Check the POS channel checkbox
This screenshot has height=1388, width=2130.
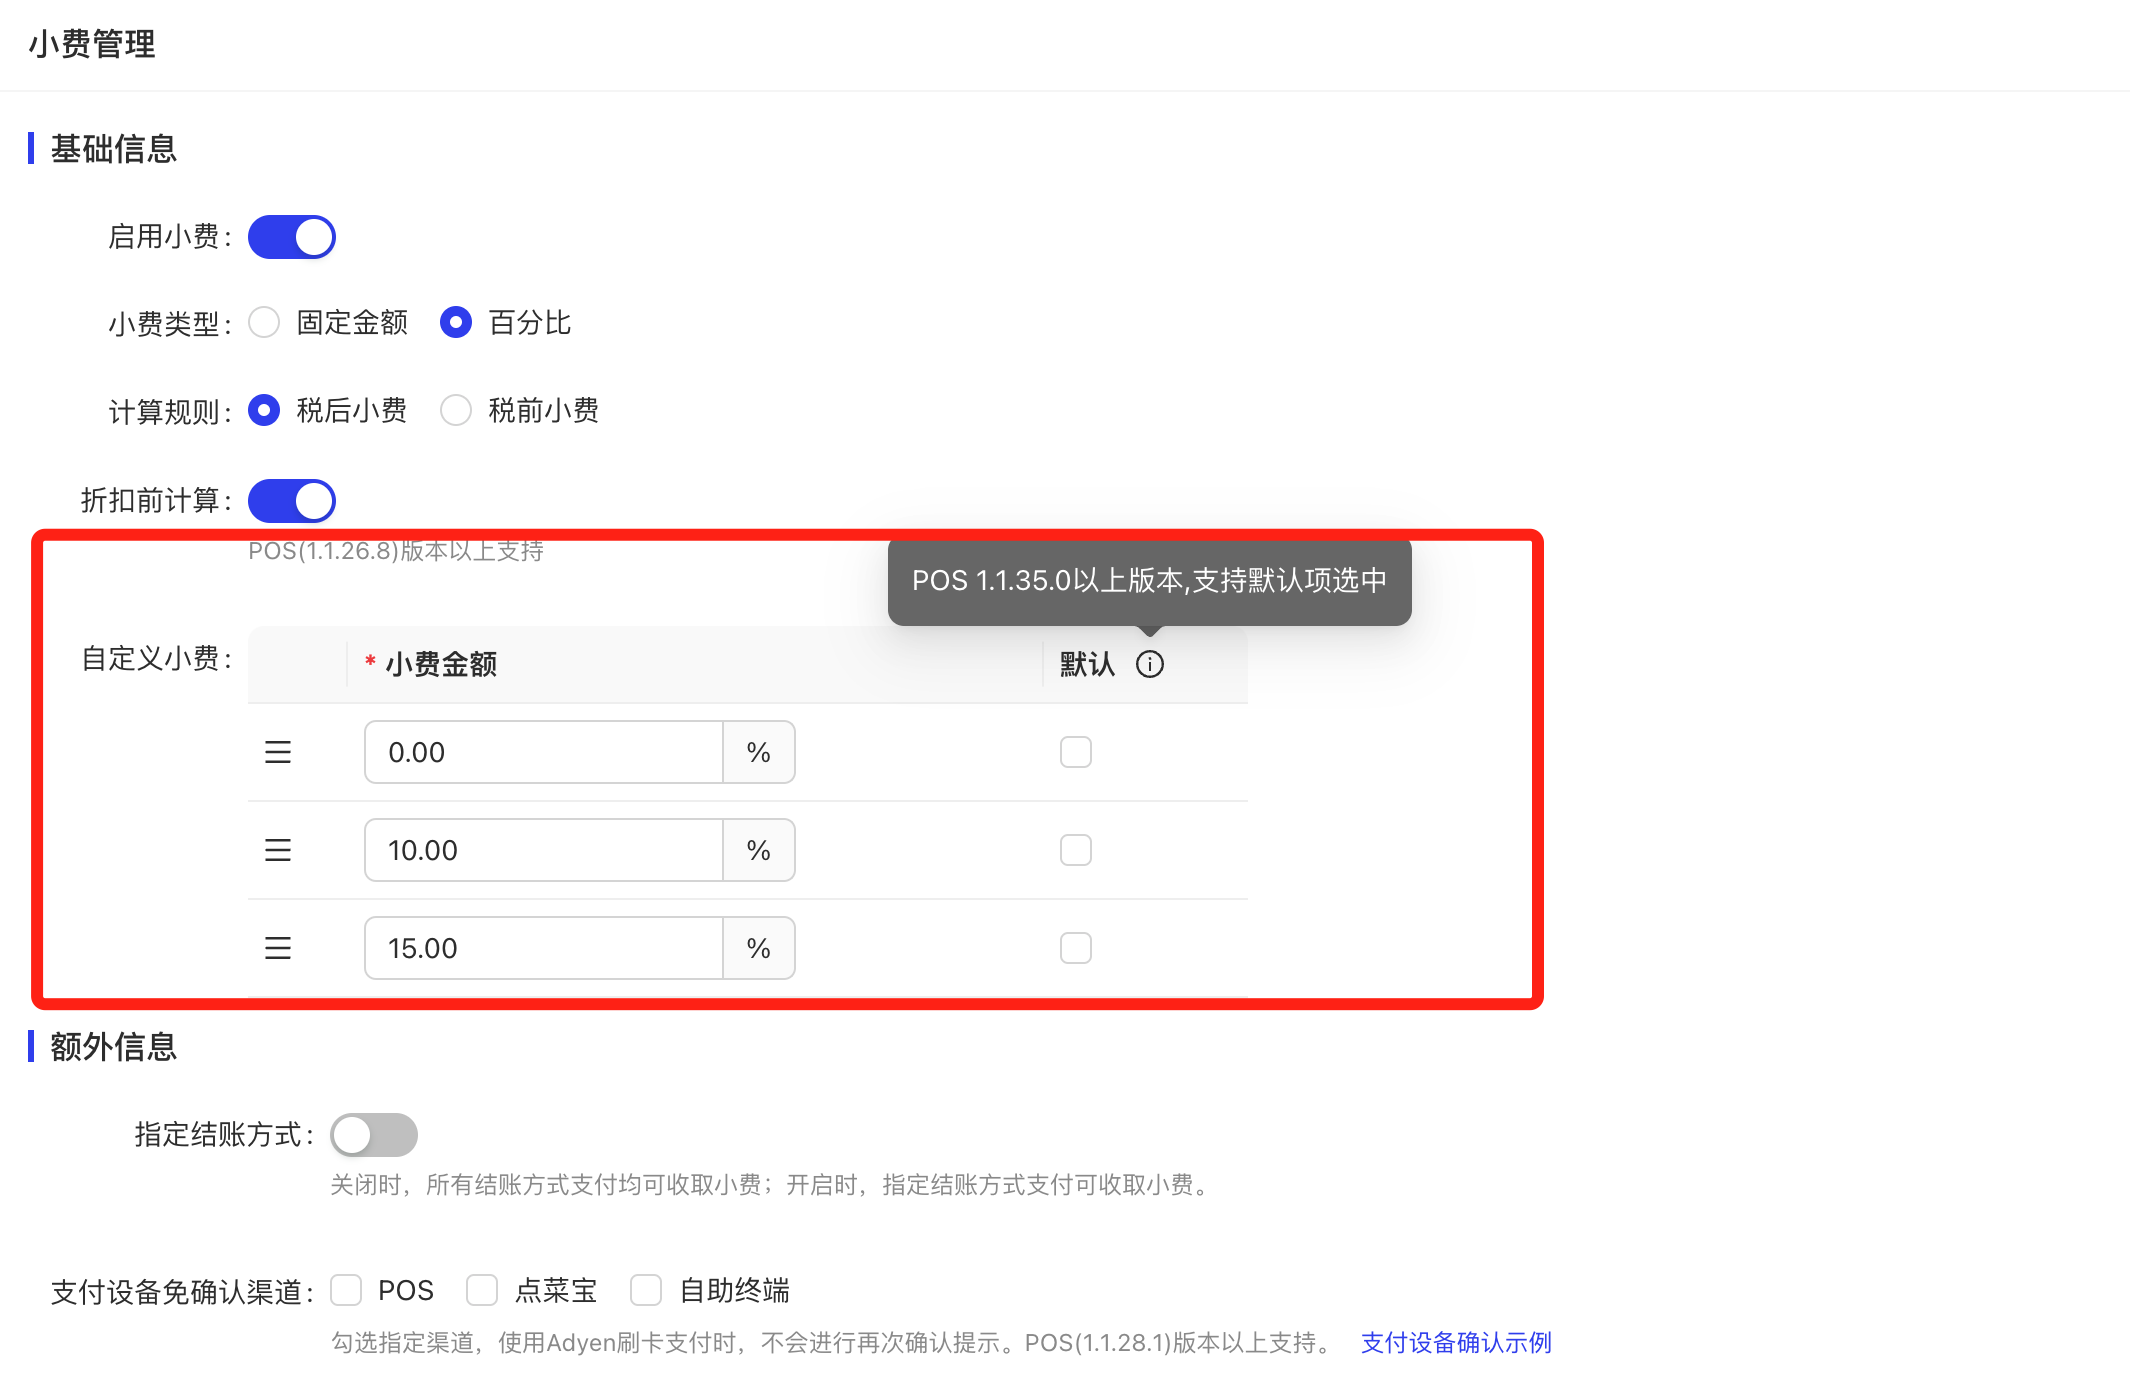(x=346, y=1290)
